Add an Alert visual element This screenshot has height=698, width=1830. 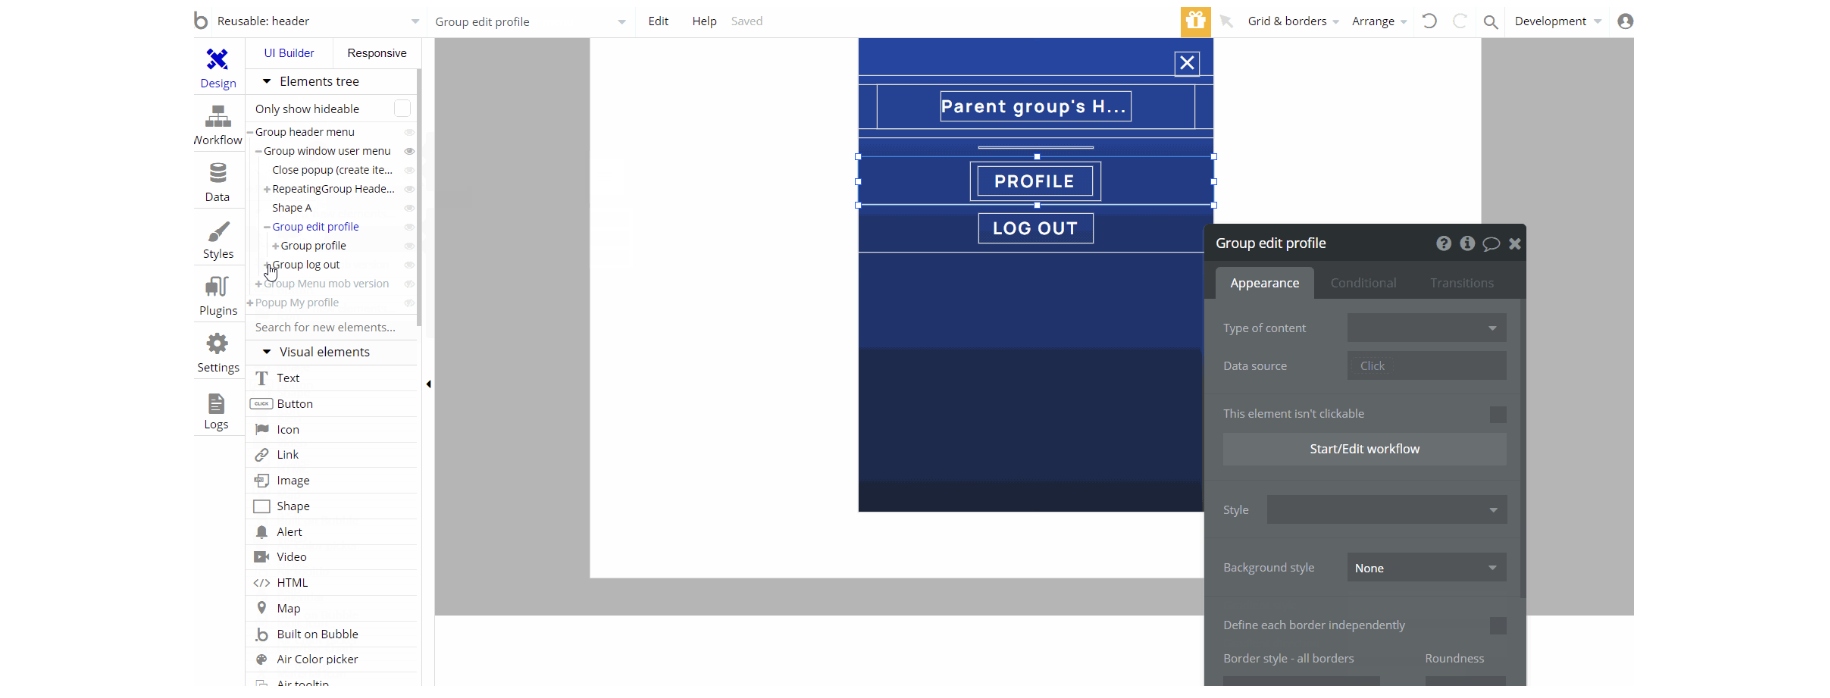tap(331, 532)
